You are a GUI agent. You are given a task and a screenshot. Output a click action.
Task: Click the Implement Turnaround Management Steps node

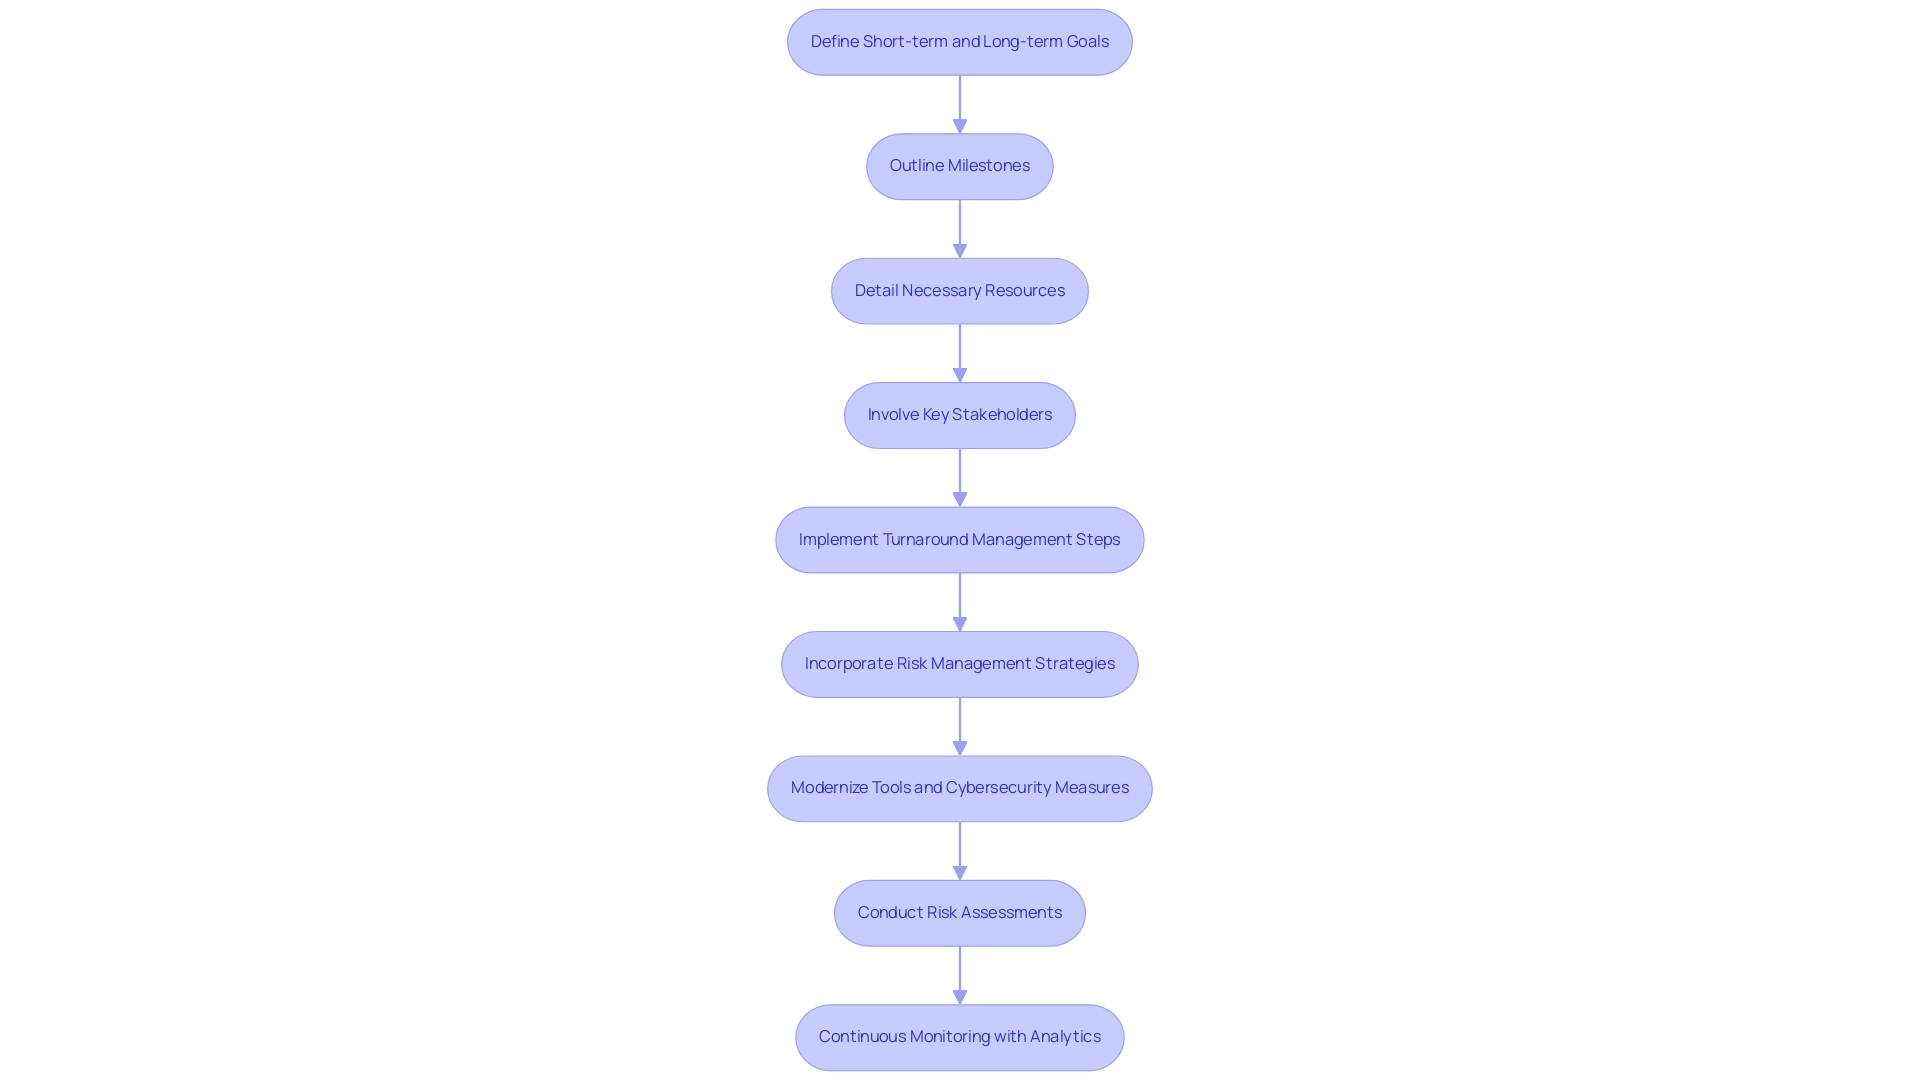tap(960, 538)
